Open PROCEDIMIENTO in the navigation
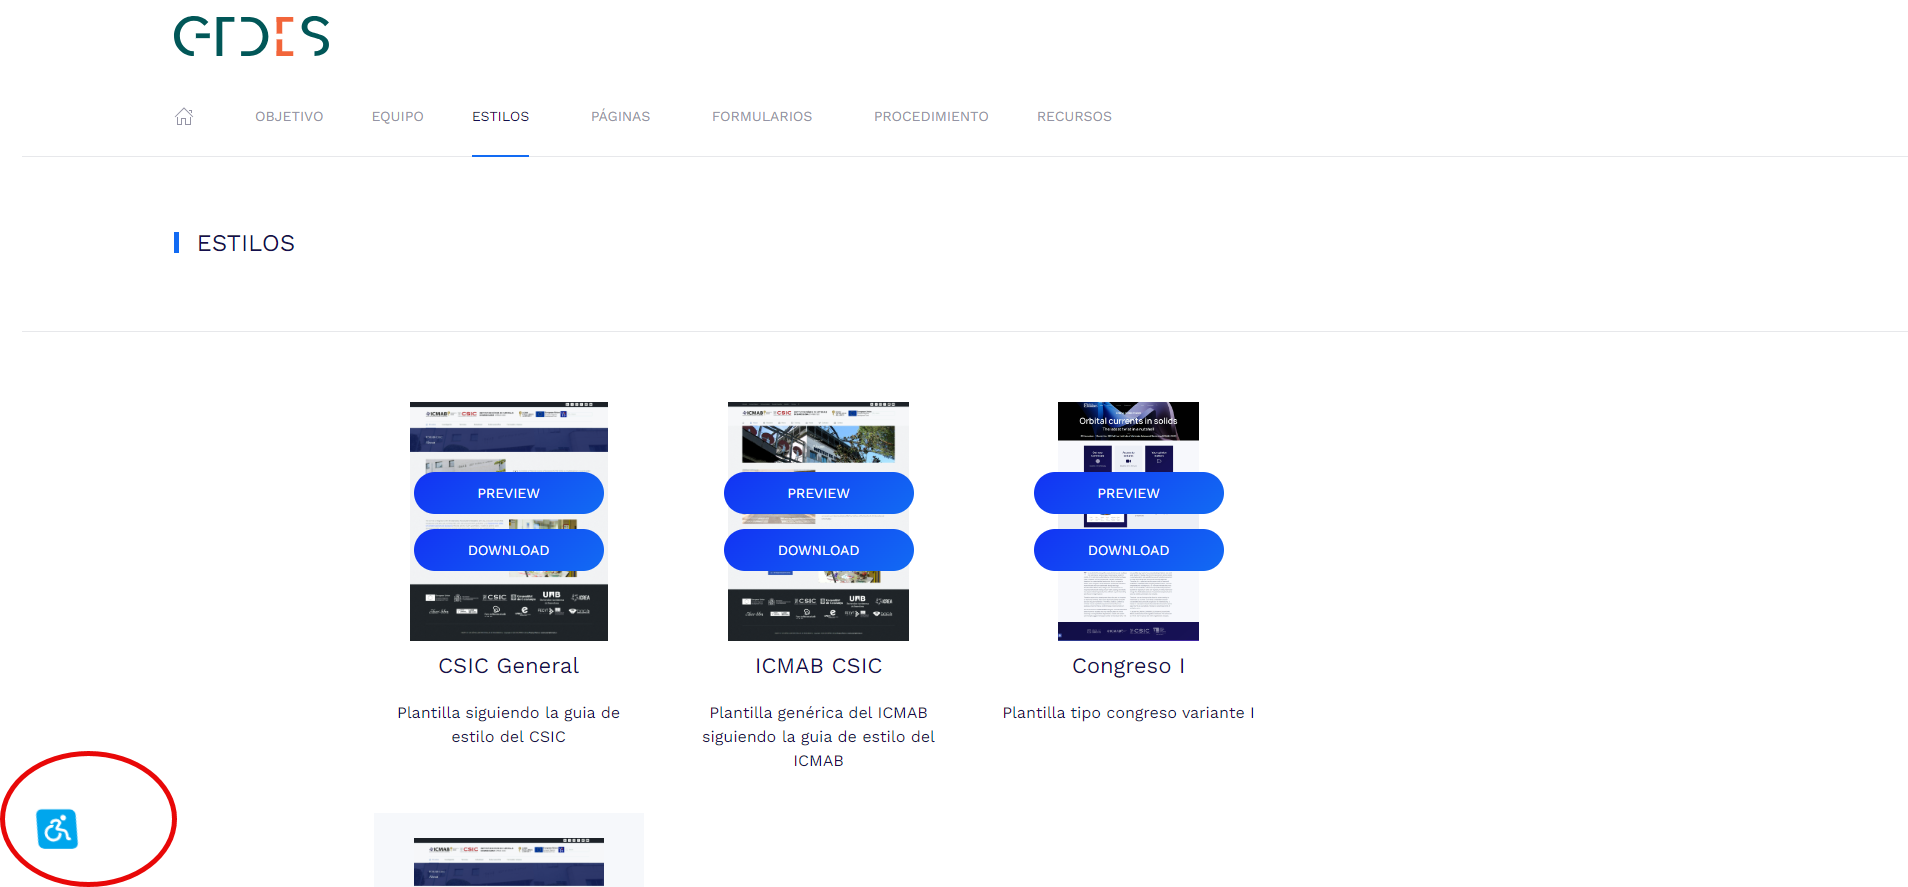The image size is (1908, 887). point(930,117)
